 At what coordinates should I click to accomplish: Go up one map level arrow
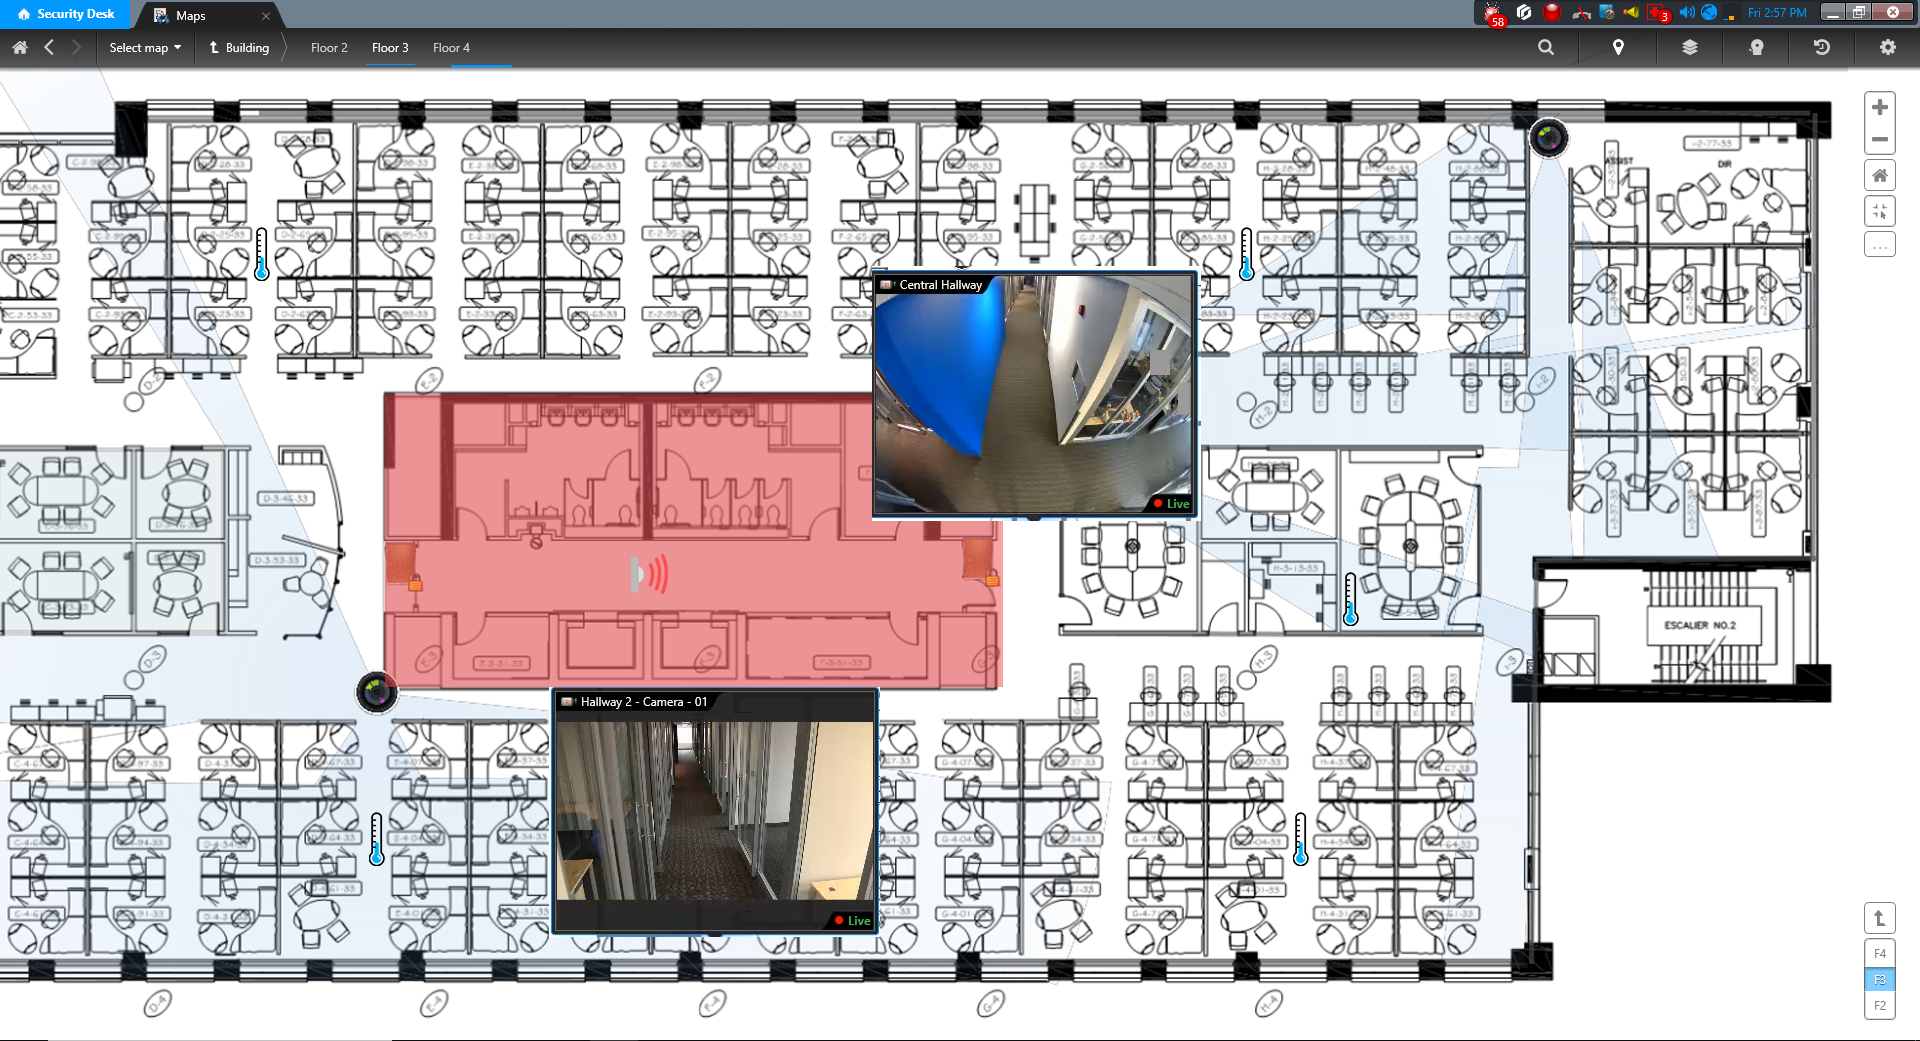coord(1880,918)
